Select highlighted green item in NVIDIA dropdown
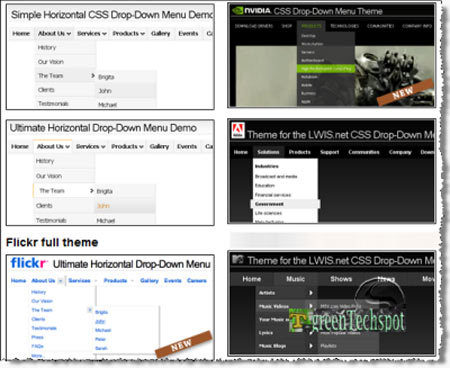The height and width of the screenshot is (368, 450). [x=326, y=69]
